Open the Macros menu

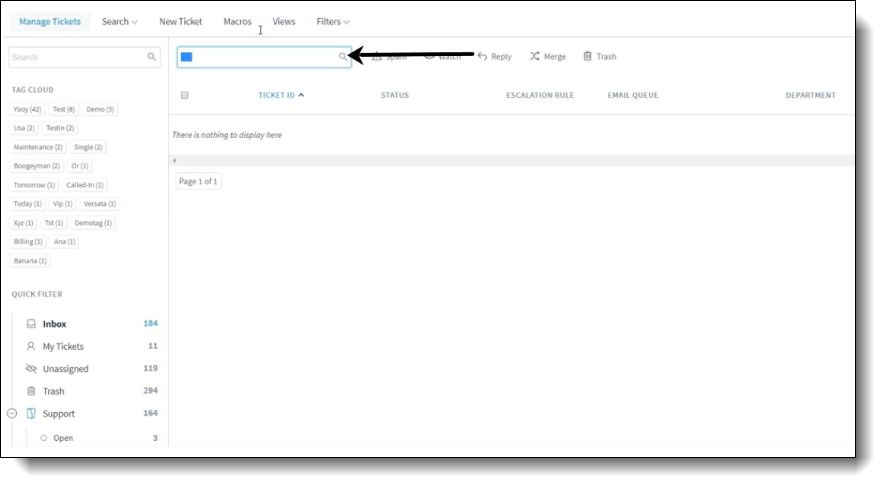click(237, 22)
